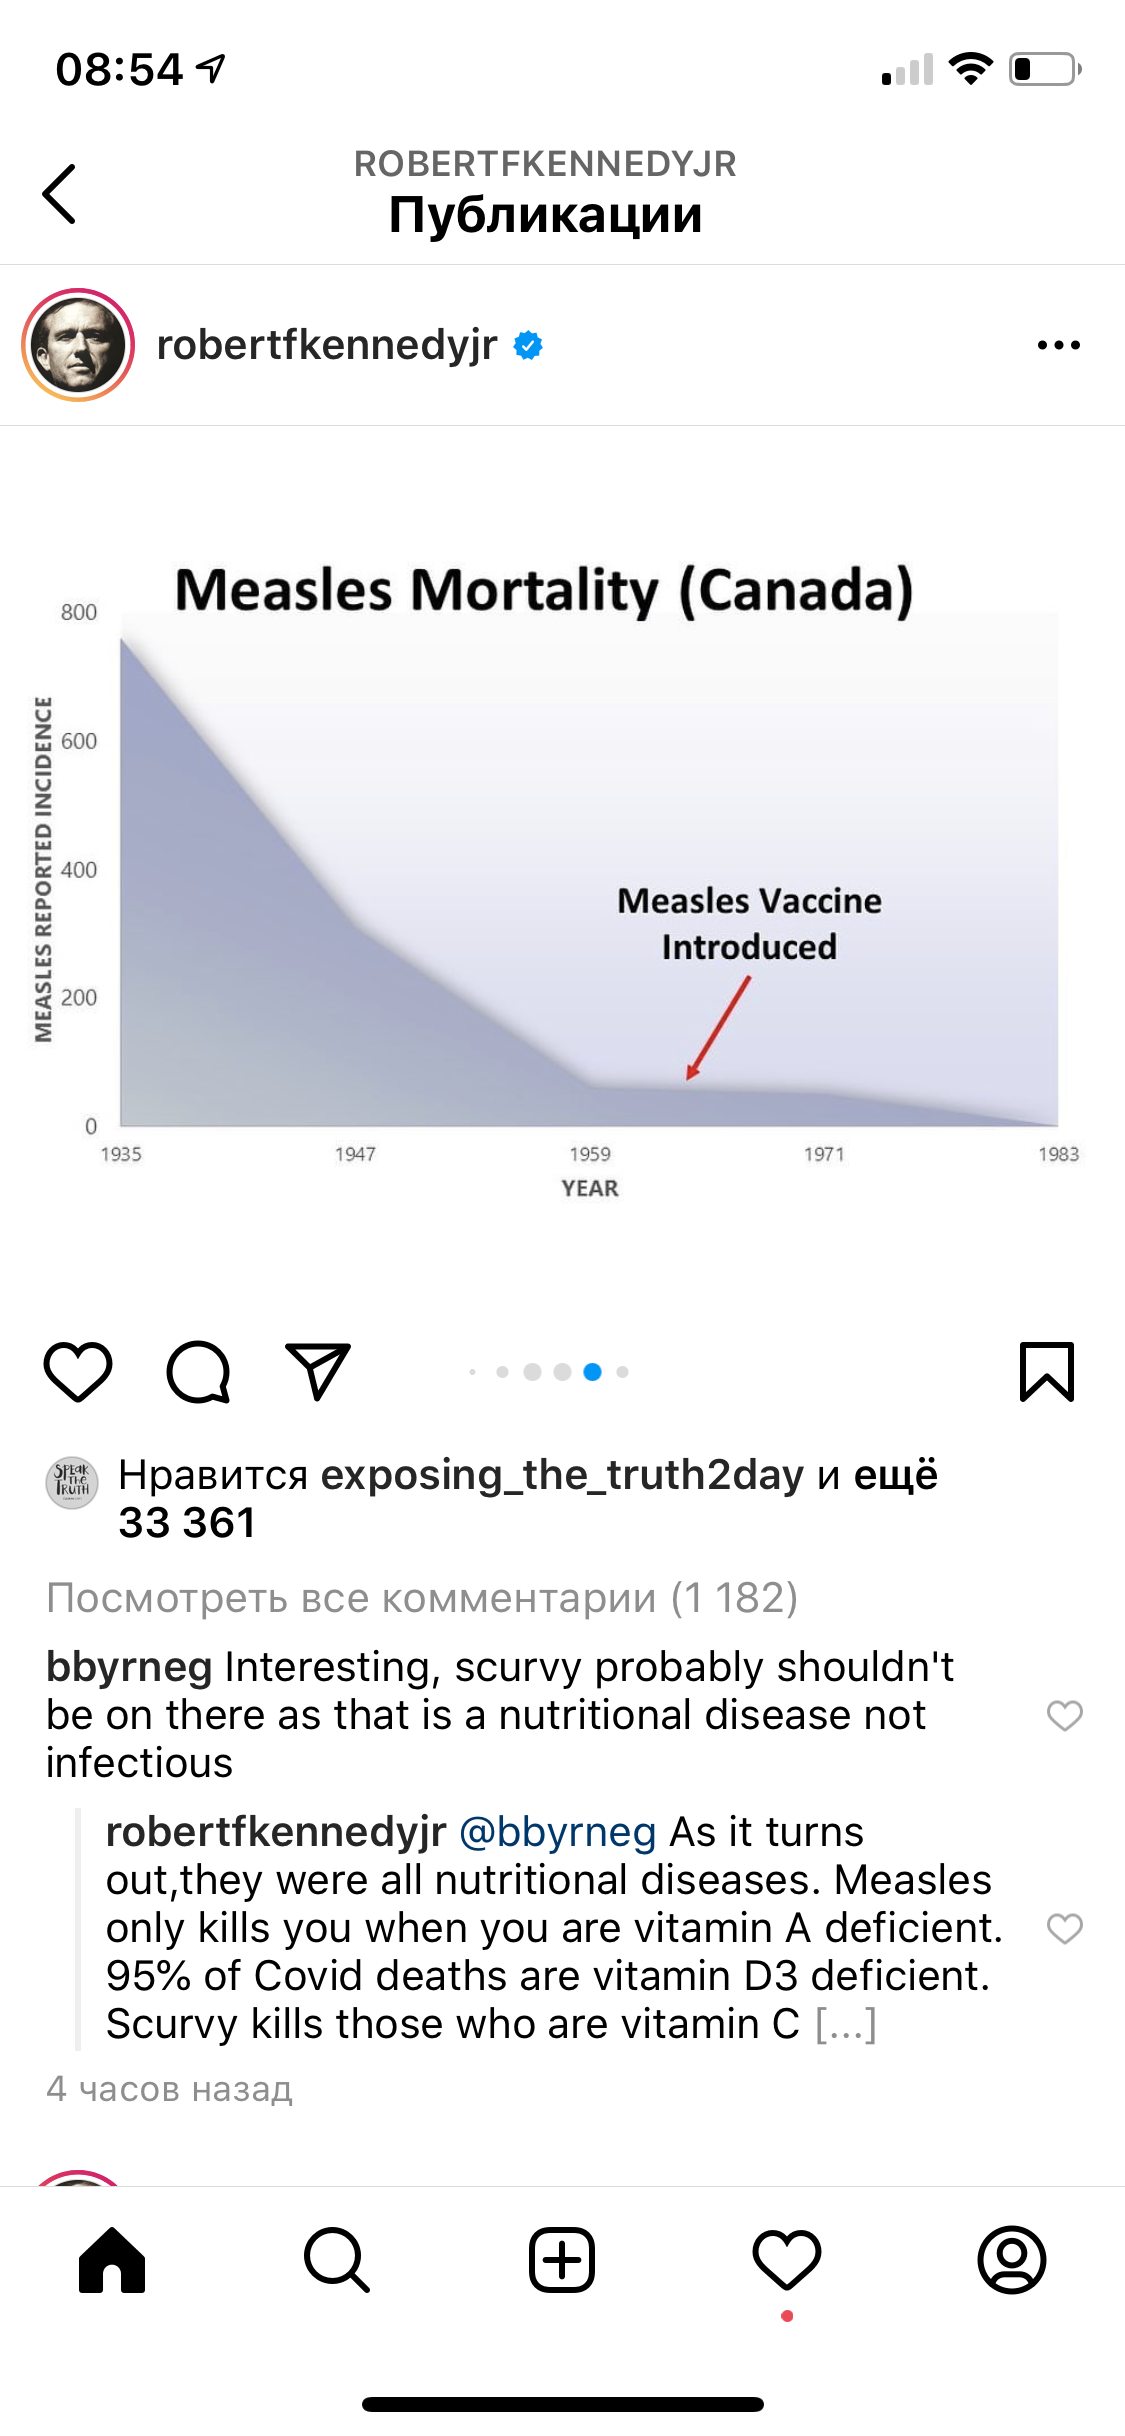1125x2436 pixels.
Task: Like the post with the heart icon
Action: [78, 1371]
